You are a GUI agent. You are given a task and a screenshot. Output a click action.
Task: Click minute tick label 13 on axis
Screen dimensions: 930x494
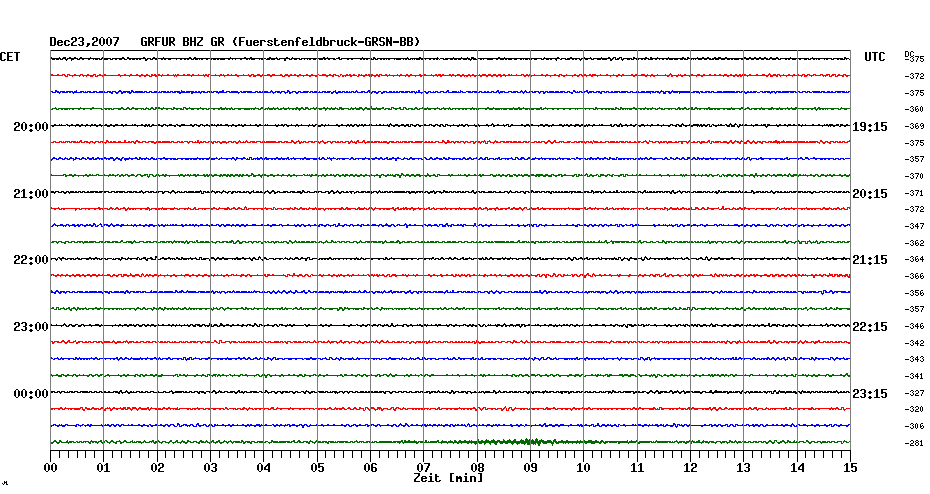click(x=744, y=468)
